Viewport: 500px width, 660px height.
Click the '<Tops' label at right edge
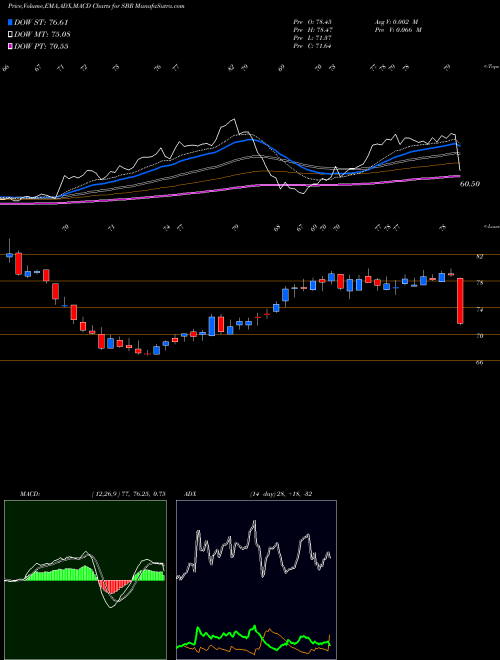click(491, 67)
